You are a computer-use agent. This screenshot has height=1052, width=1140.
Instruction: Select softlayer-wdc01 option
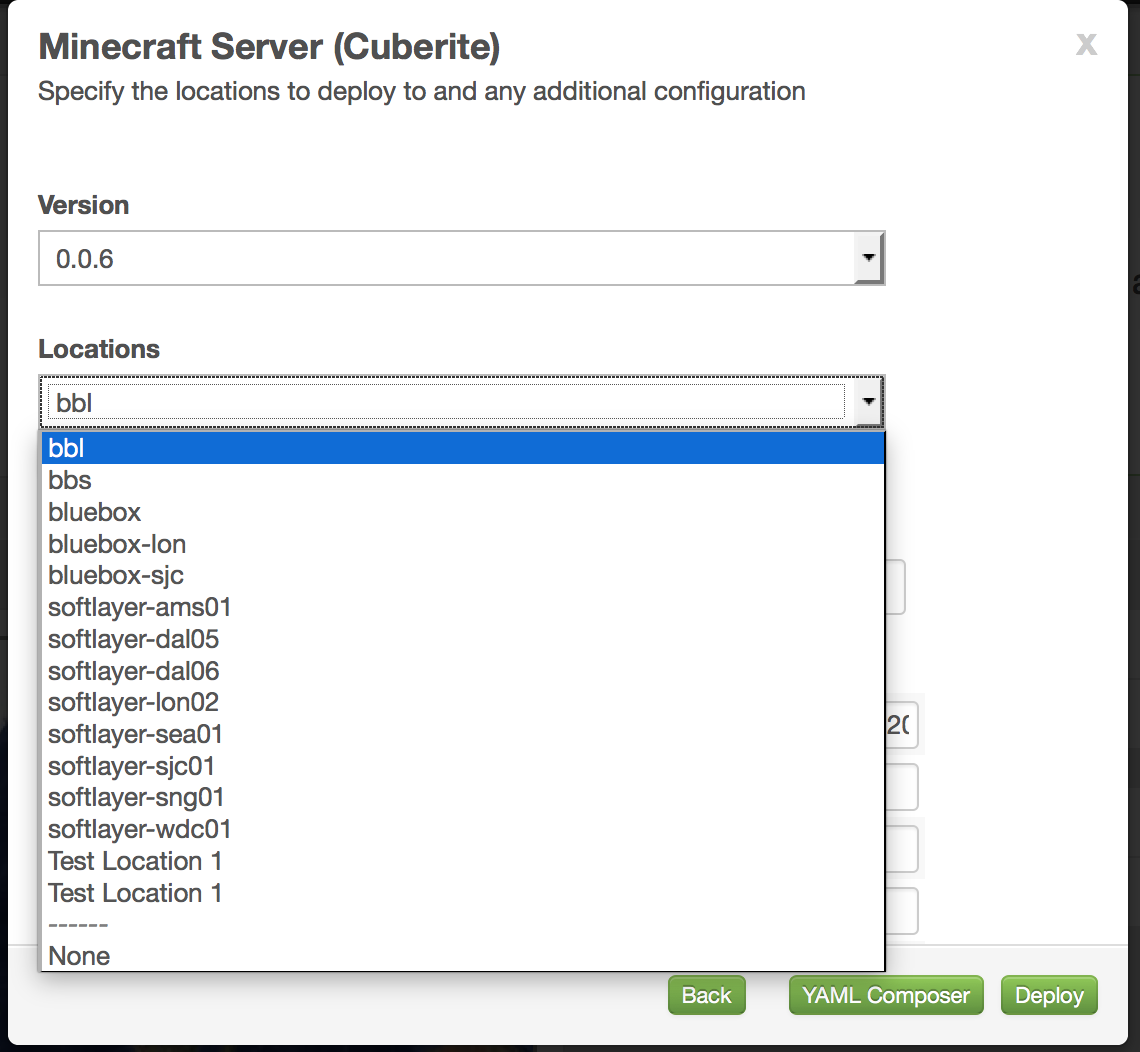pos(463,830)
